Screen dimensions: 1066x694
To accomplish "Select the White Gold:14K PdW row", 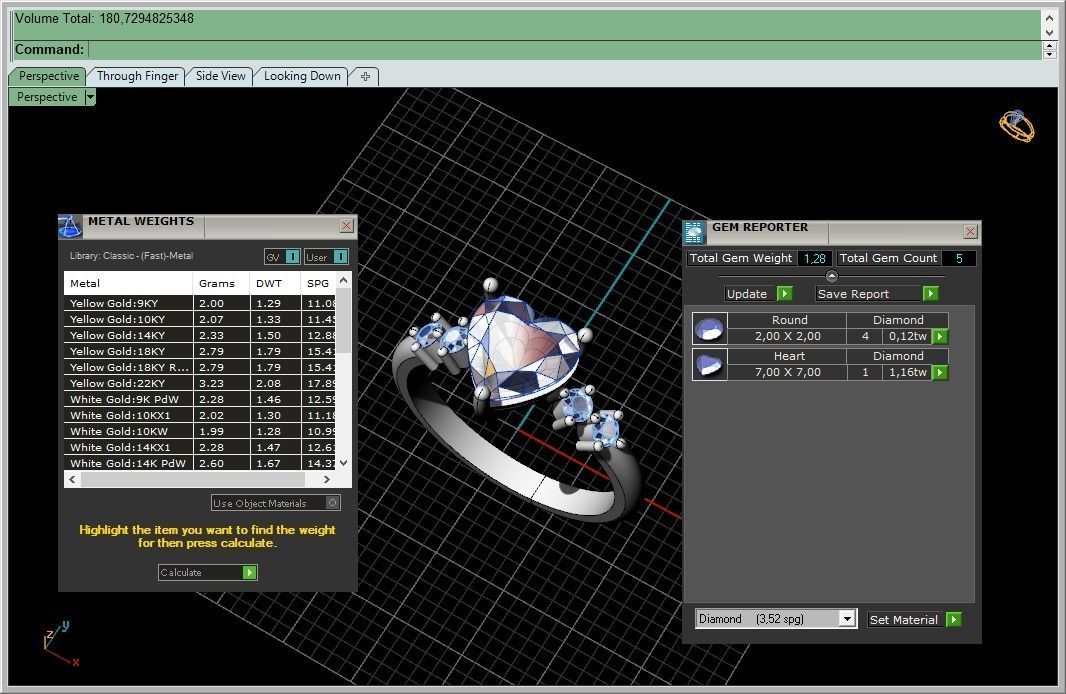I will pos(200,463).
